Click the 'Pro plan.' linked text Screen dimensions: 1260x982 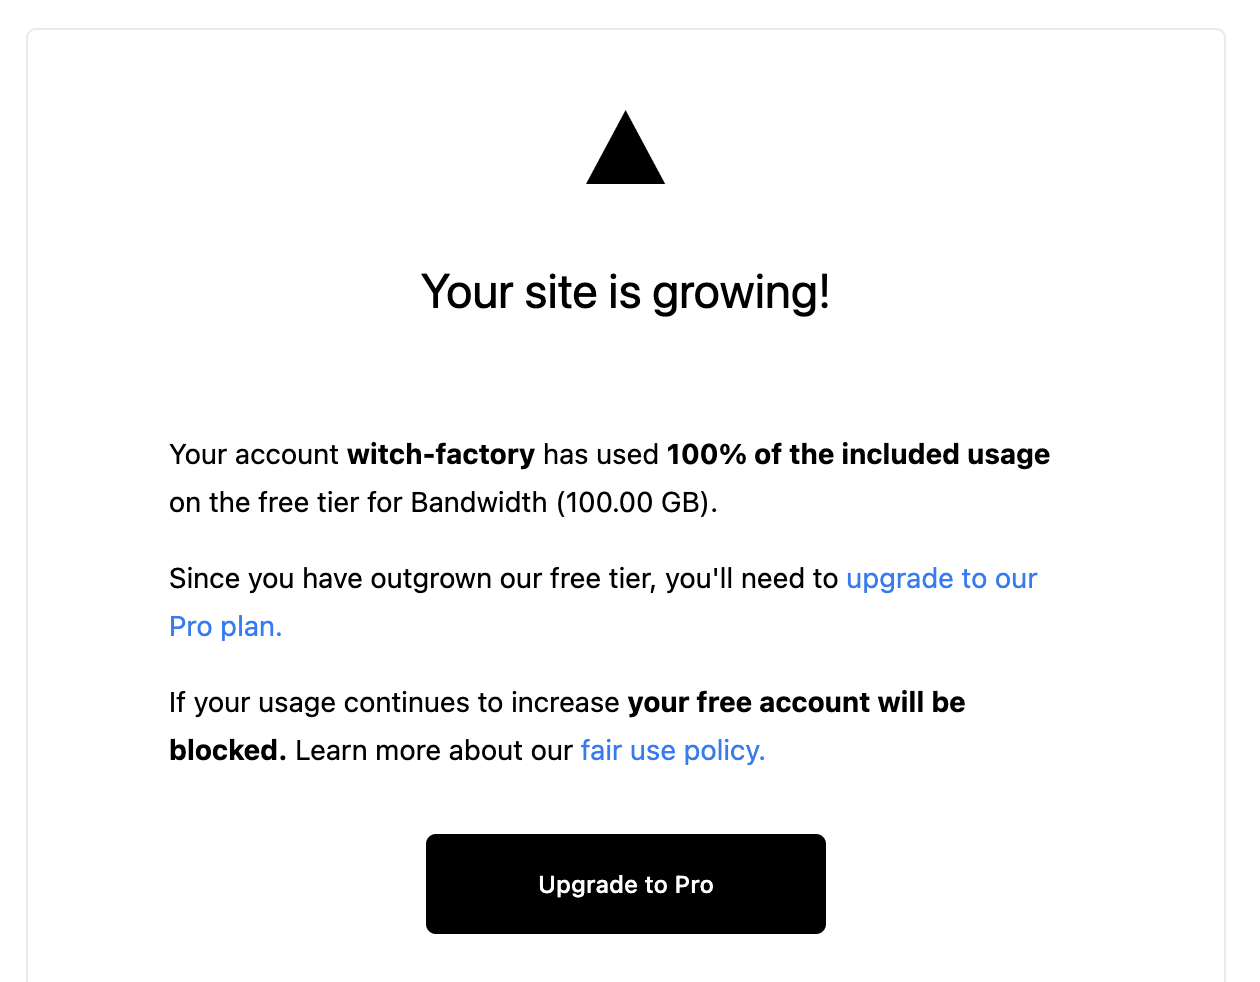(225, 626)
